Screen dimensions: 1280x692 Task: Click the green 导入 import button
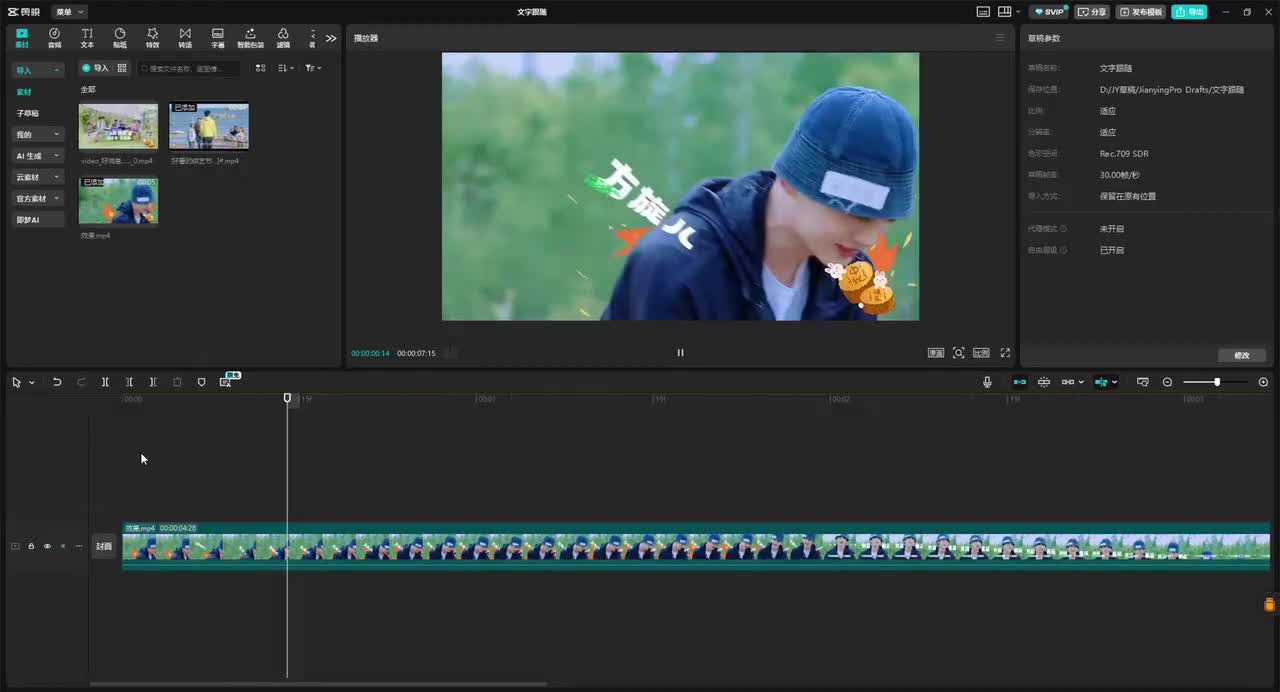95,68
